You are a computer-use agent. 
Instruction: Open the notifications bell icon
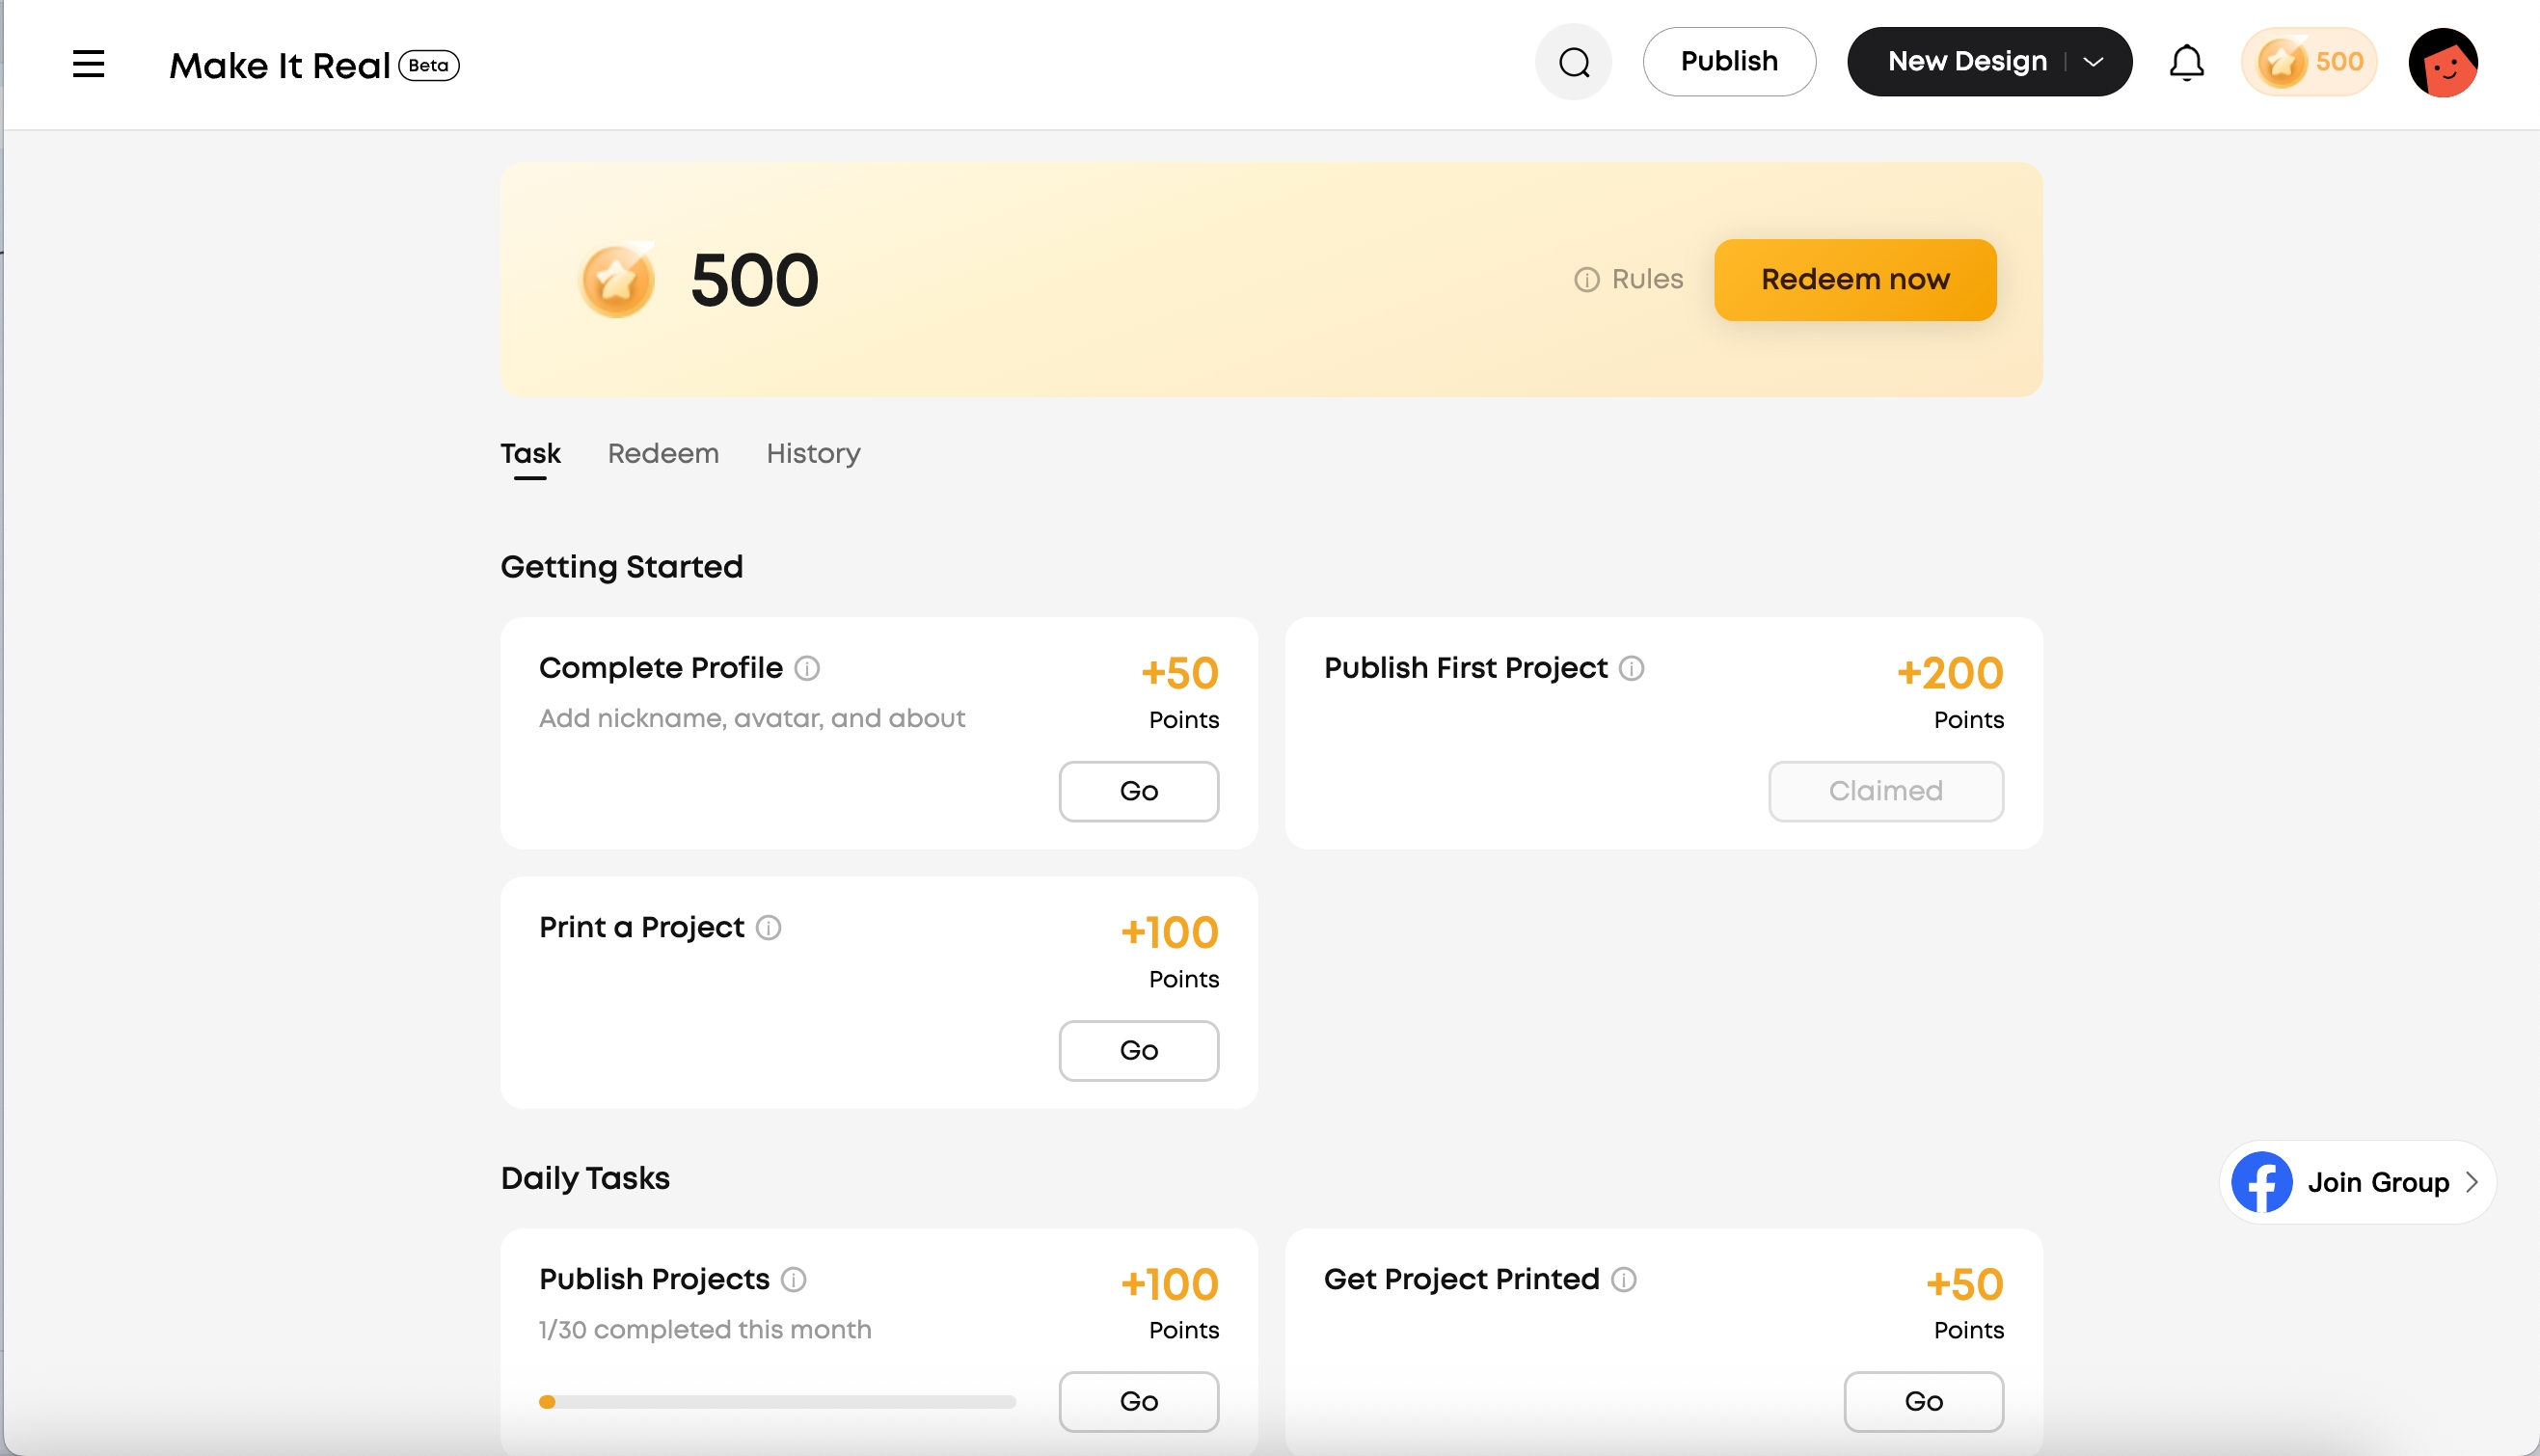[2186, 62]
